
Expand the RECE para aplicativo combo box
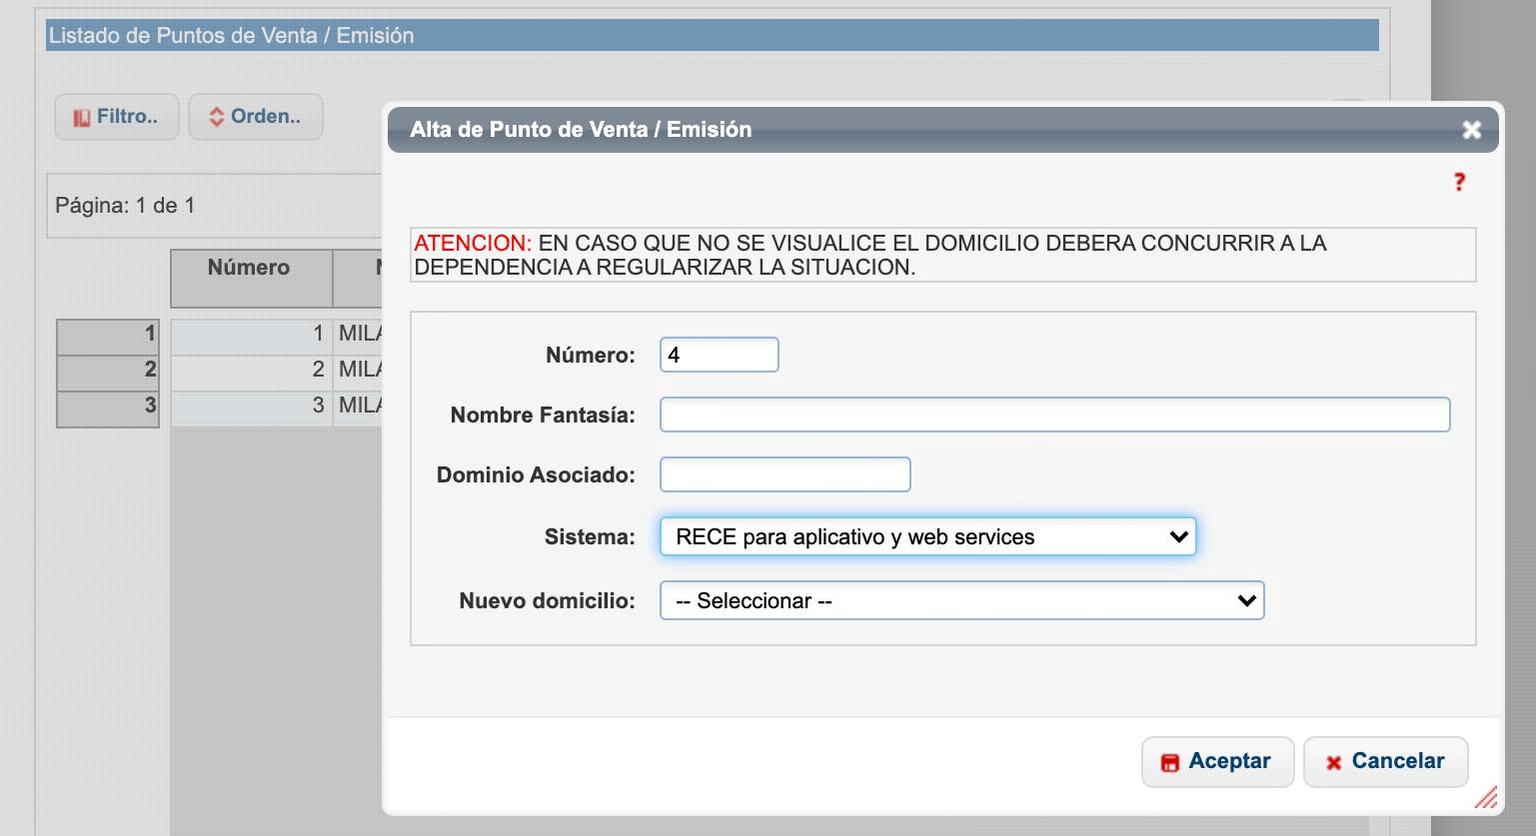point(927,537)
